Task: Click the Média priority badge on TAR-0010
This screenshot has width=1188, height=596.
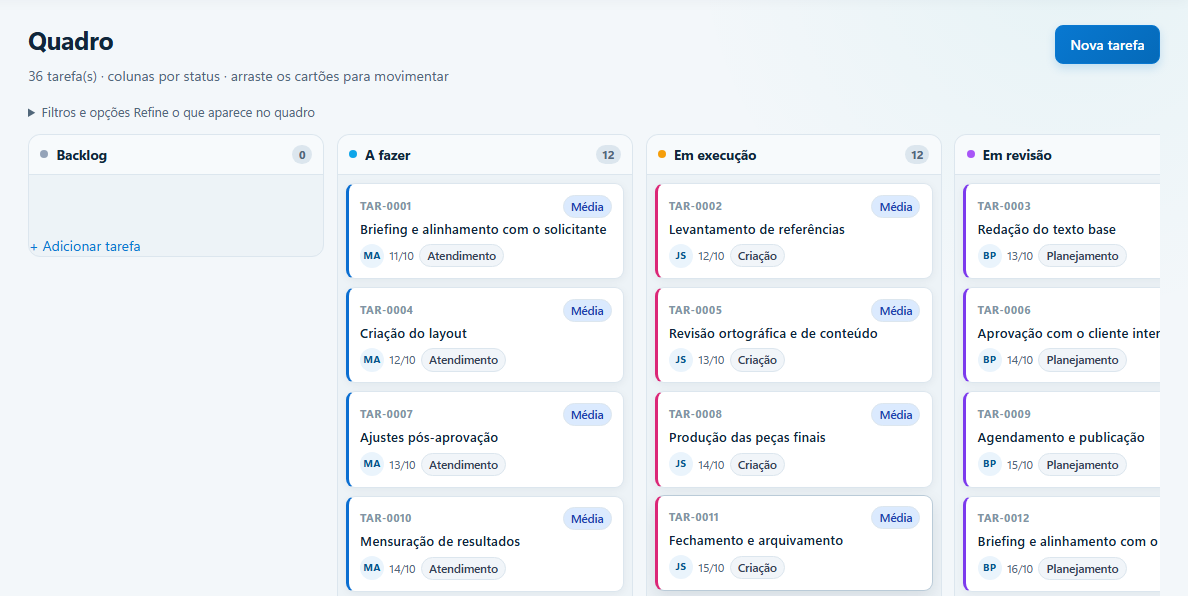Action: coord(587,519)
